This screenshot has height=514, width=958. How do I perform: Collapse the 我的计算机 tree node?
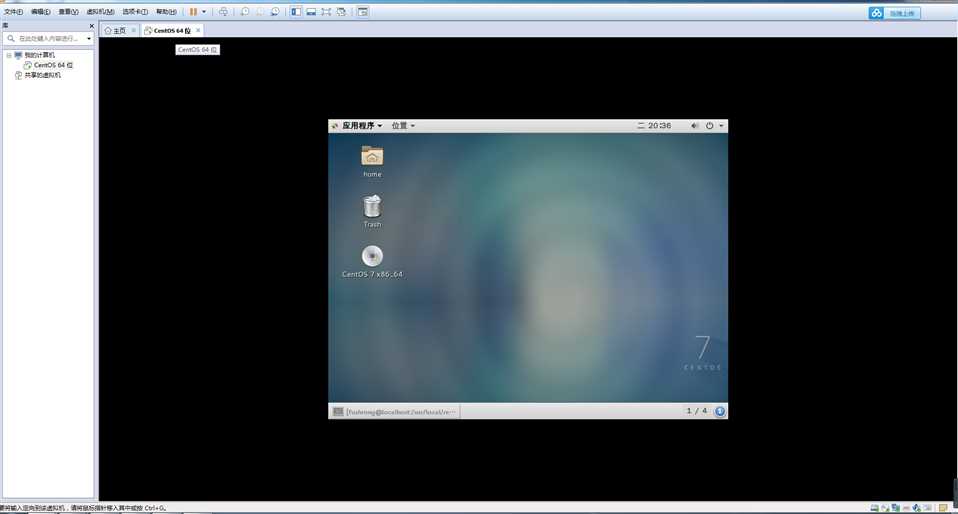click(x=9, y=55)
